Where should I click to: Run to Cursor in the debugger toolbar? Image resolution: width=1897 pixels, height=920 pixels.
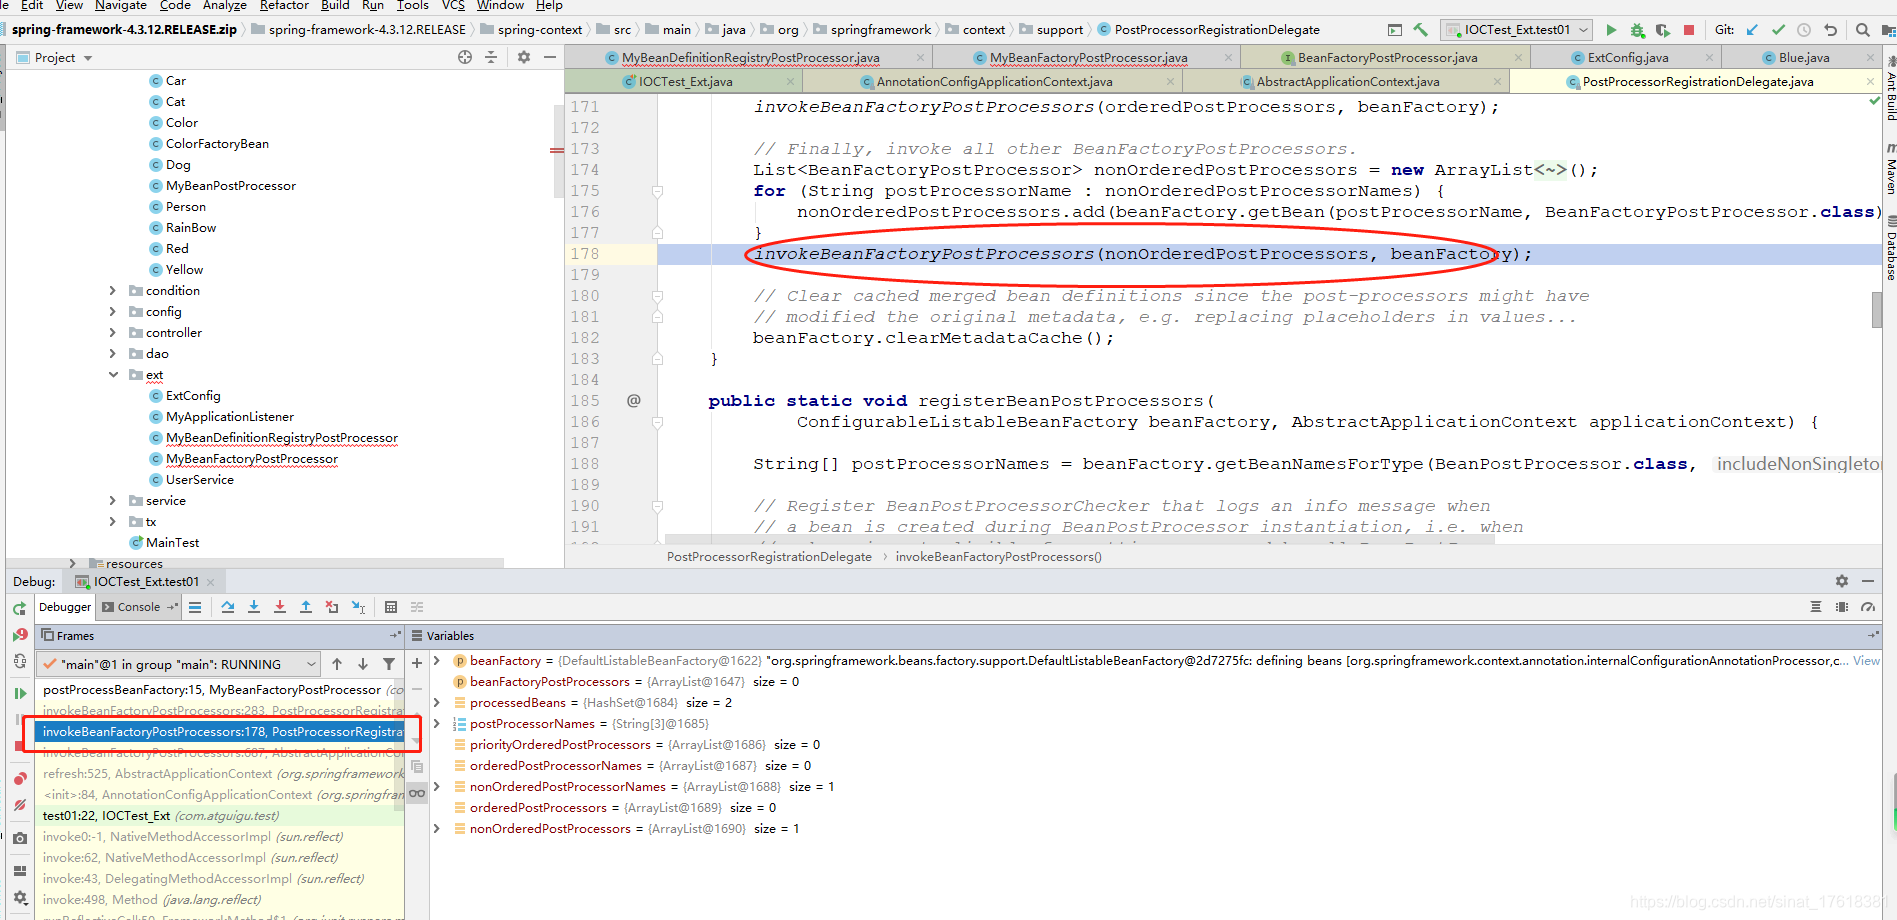(x=358, y=607)
